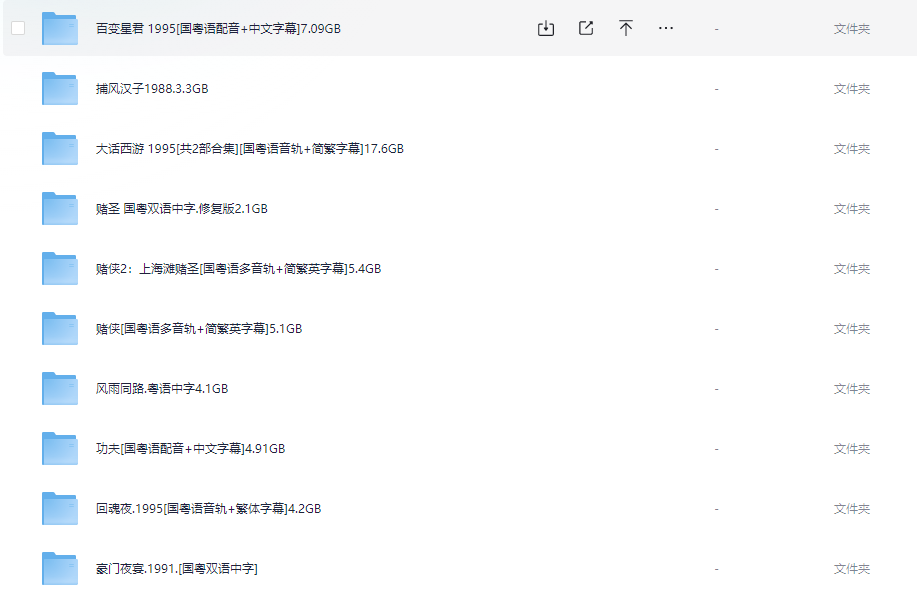Click the 捕风汉子 folder icon

coord(60,89)
